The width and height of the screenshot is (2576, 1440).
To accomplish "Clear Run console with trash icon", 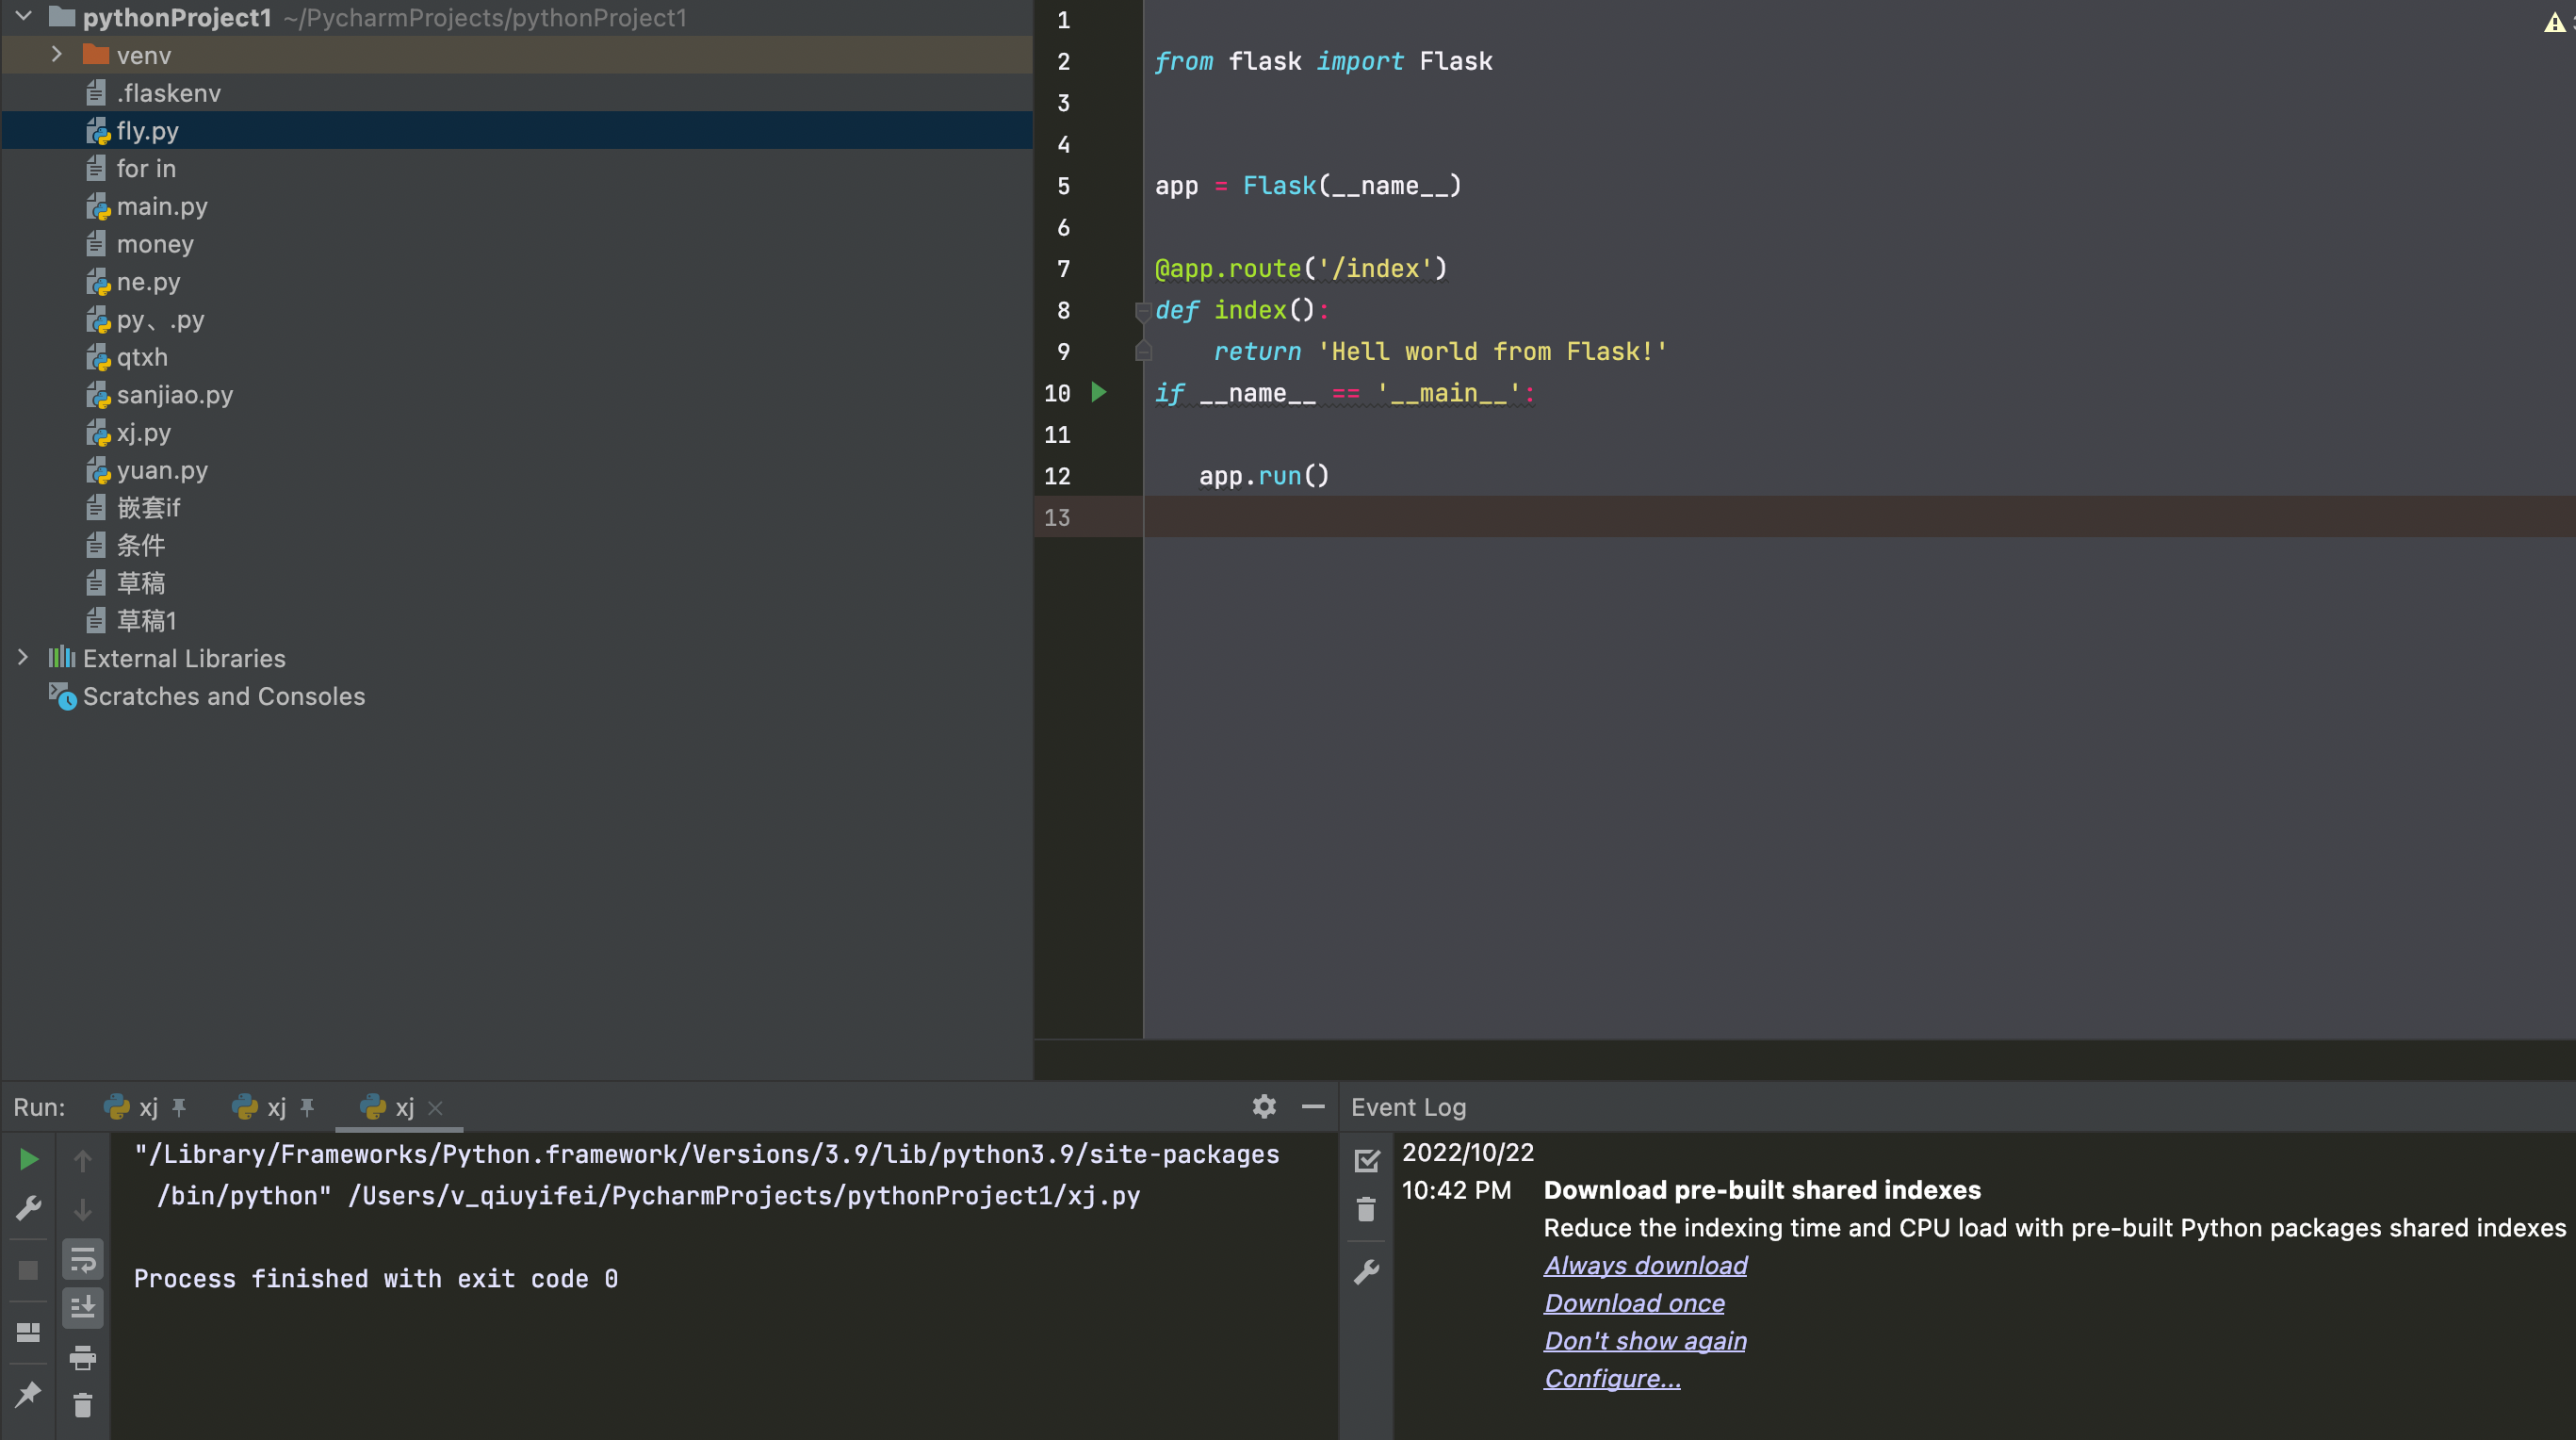I will point(83,1406).
